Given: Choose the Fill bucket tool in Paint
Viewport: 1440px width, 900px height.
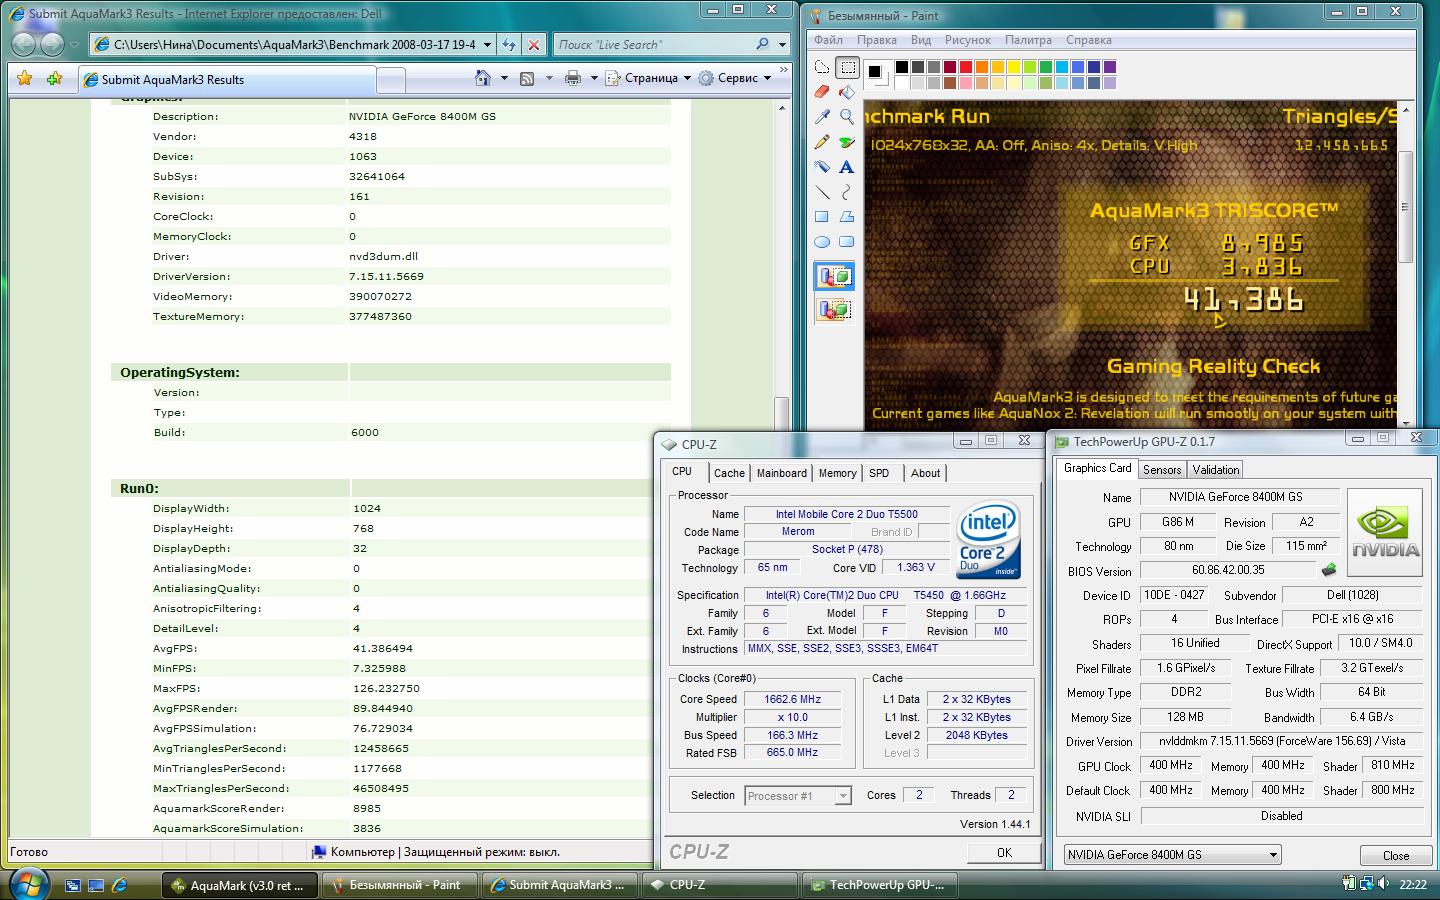Looking at the screenshot, I should (847, 93).
